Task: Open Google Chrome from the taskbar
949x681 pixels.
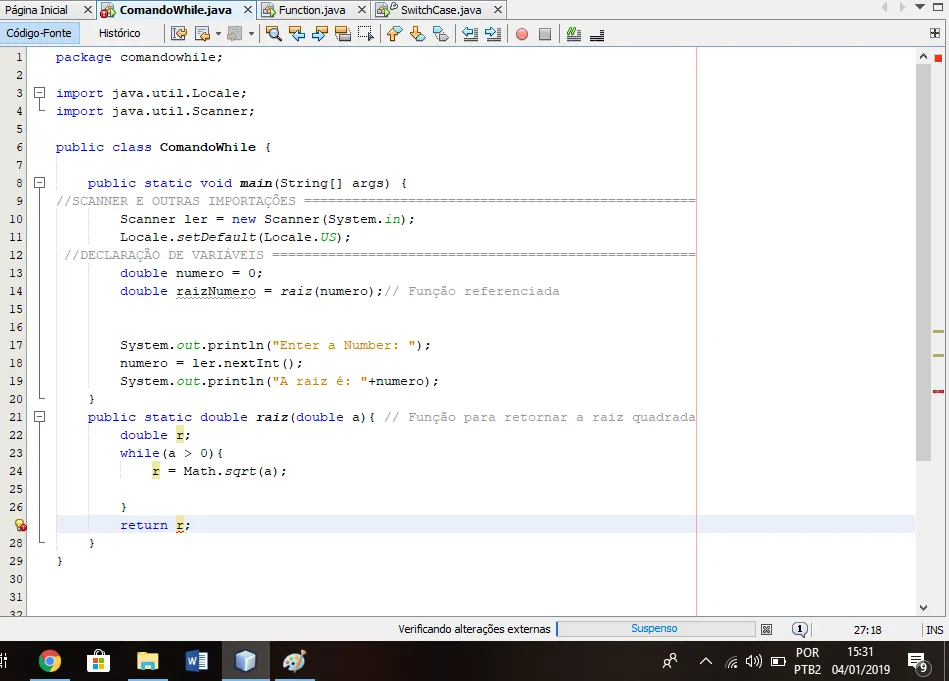Action: tap(49, 661)
